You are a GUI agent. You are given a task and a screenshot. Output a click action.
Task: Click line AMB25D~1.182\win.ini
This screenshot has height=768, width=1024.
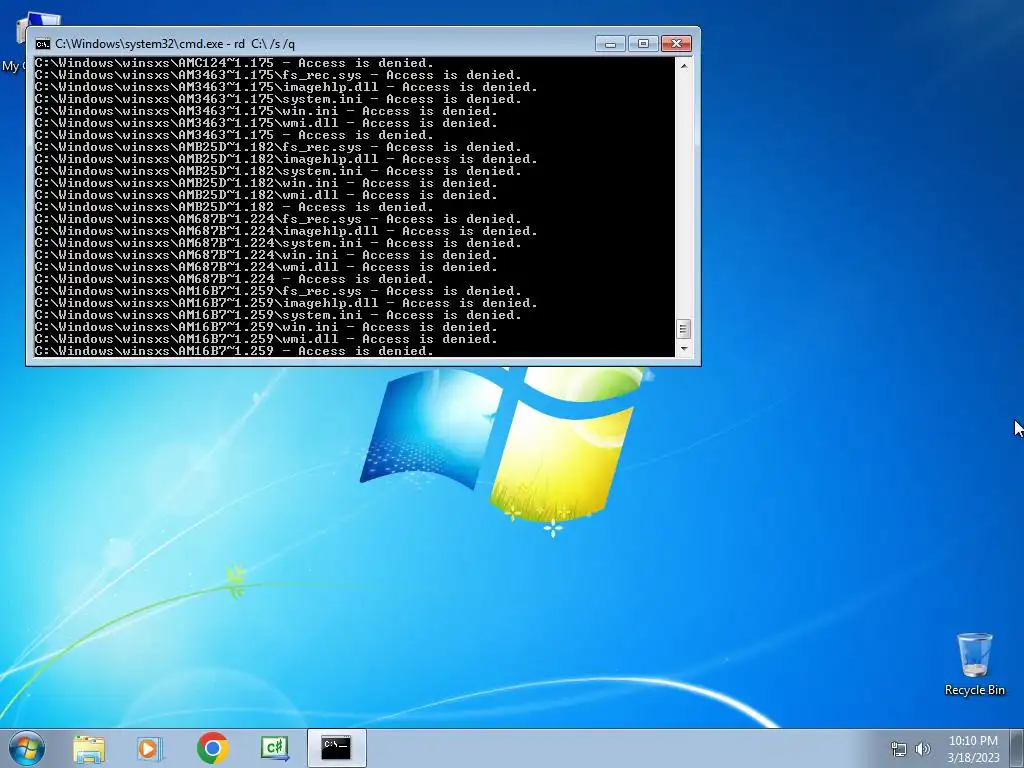[x=266, y=184]
